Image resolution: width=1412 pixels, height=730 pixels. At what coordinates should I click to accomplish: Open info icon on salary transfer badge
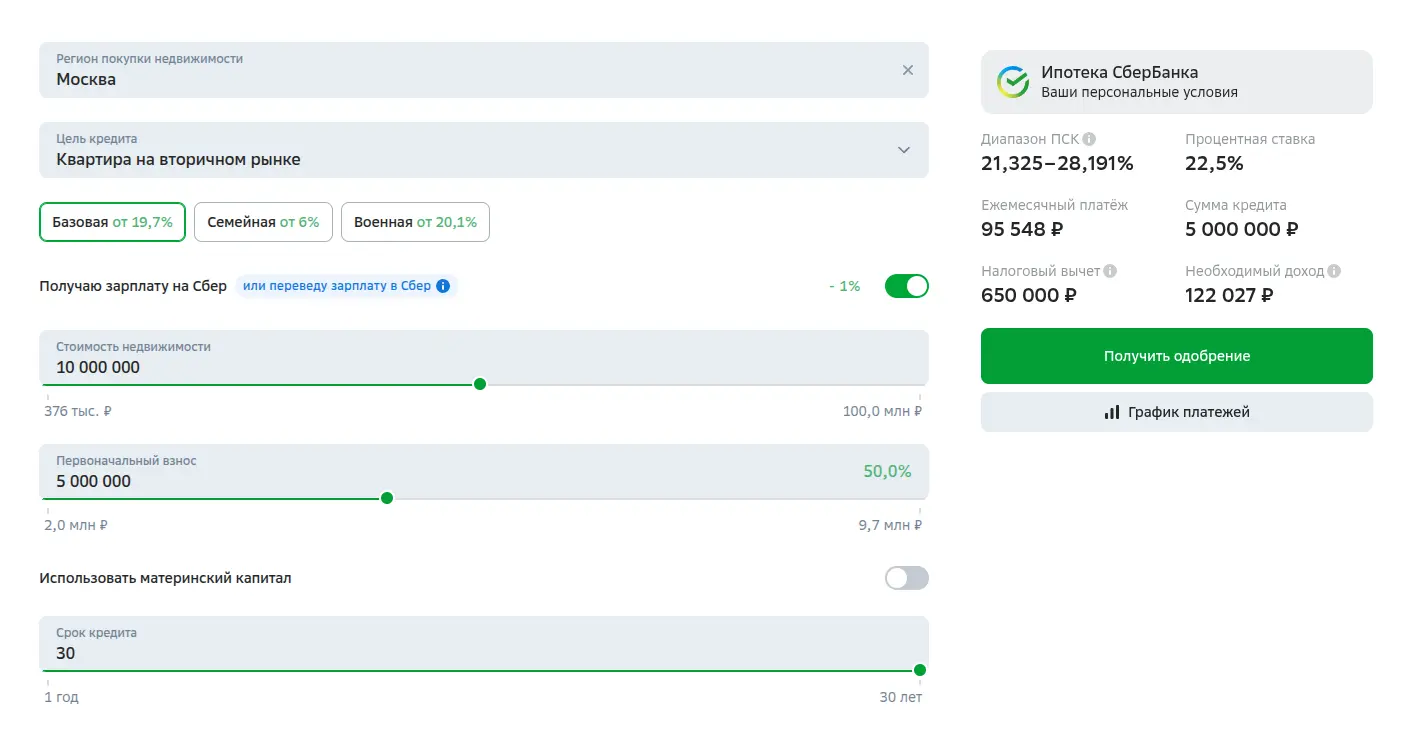[x=443, y=286]
